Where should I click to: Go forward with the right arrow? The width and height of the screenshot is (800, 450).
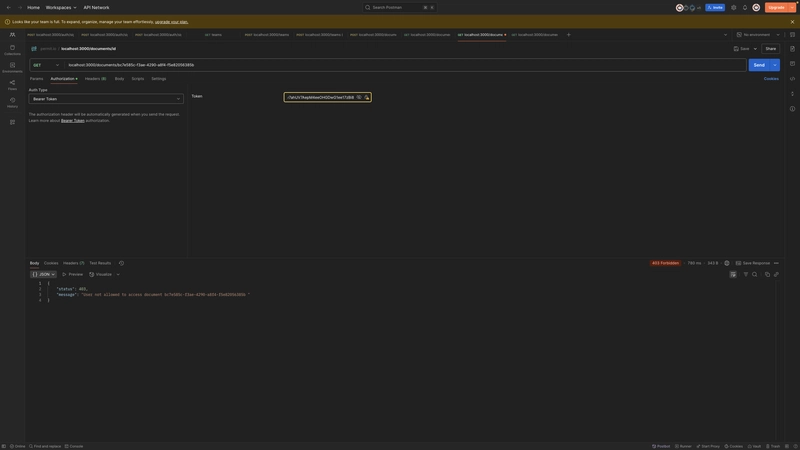[x=20, y=8]
